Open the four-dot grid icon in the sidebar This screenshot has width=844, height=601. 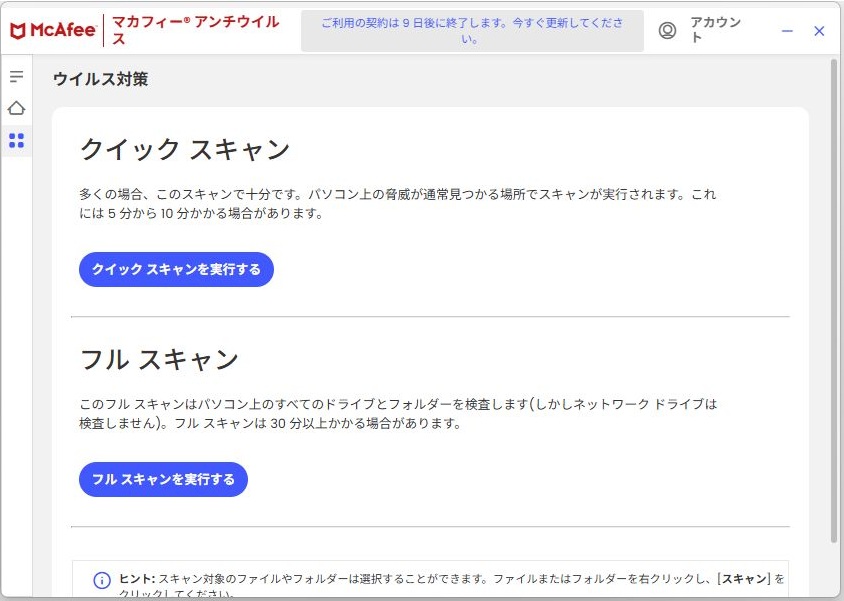[16, 140]
